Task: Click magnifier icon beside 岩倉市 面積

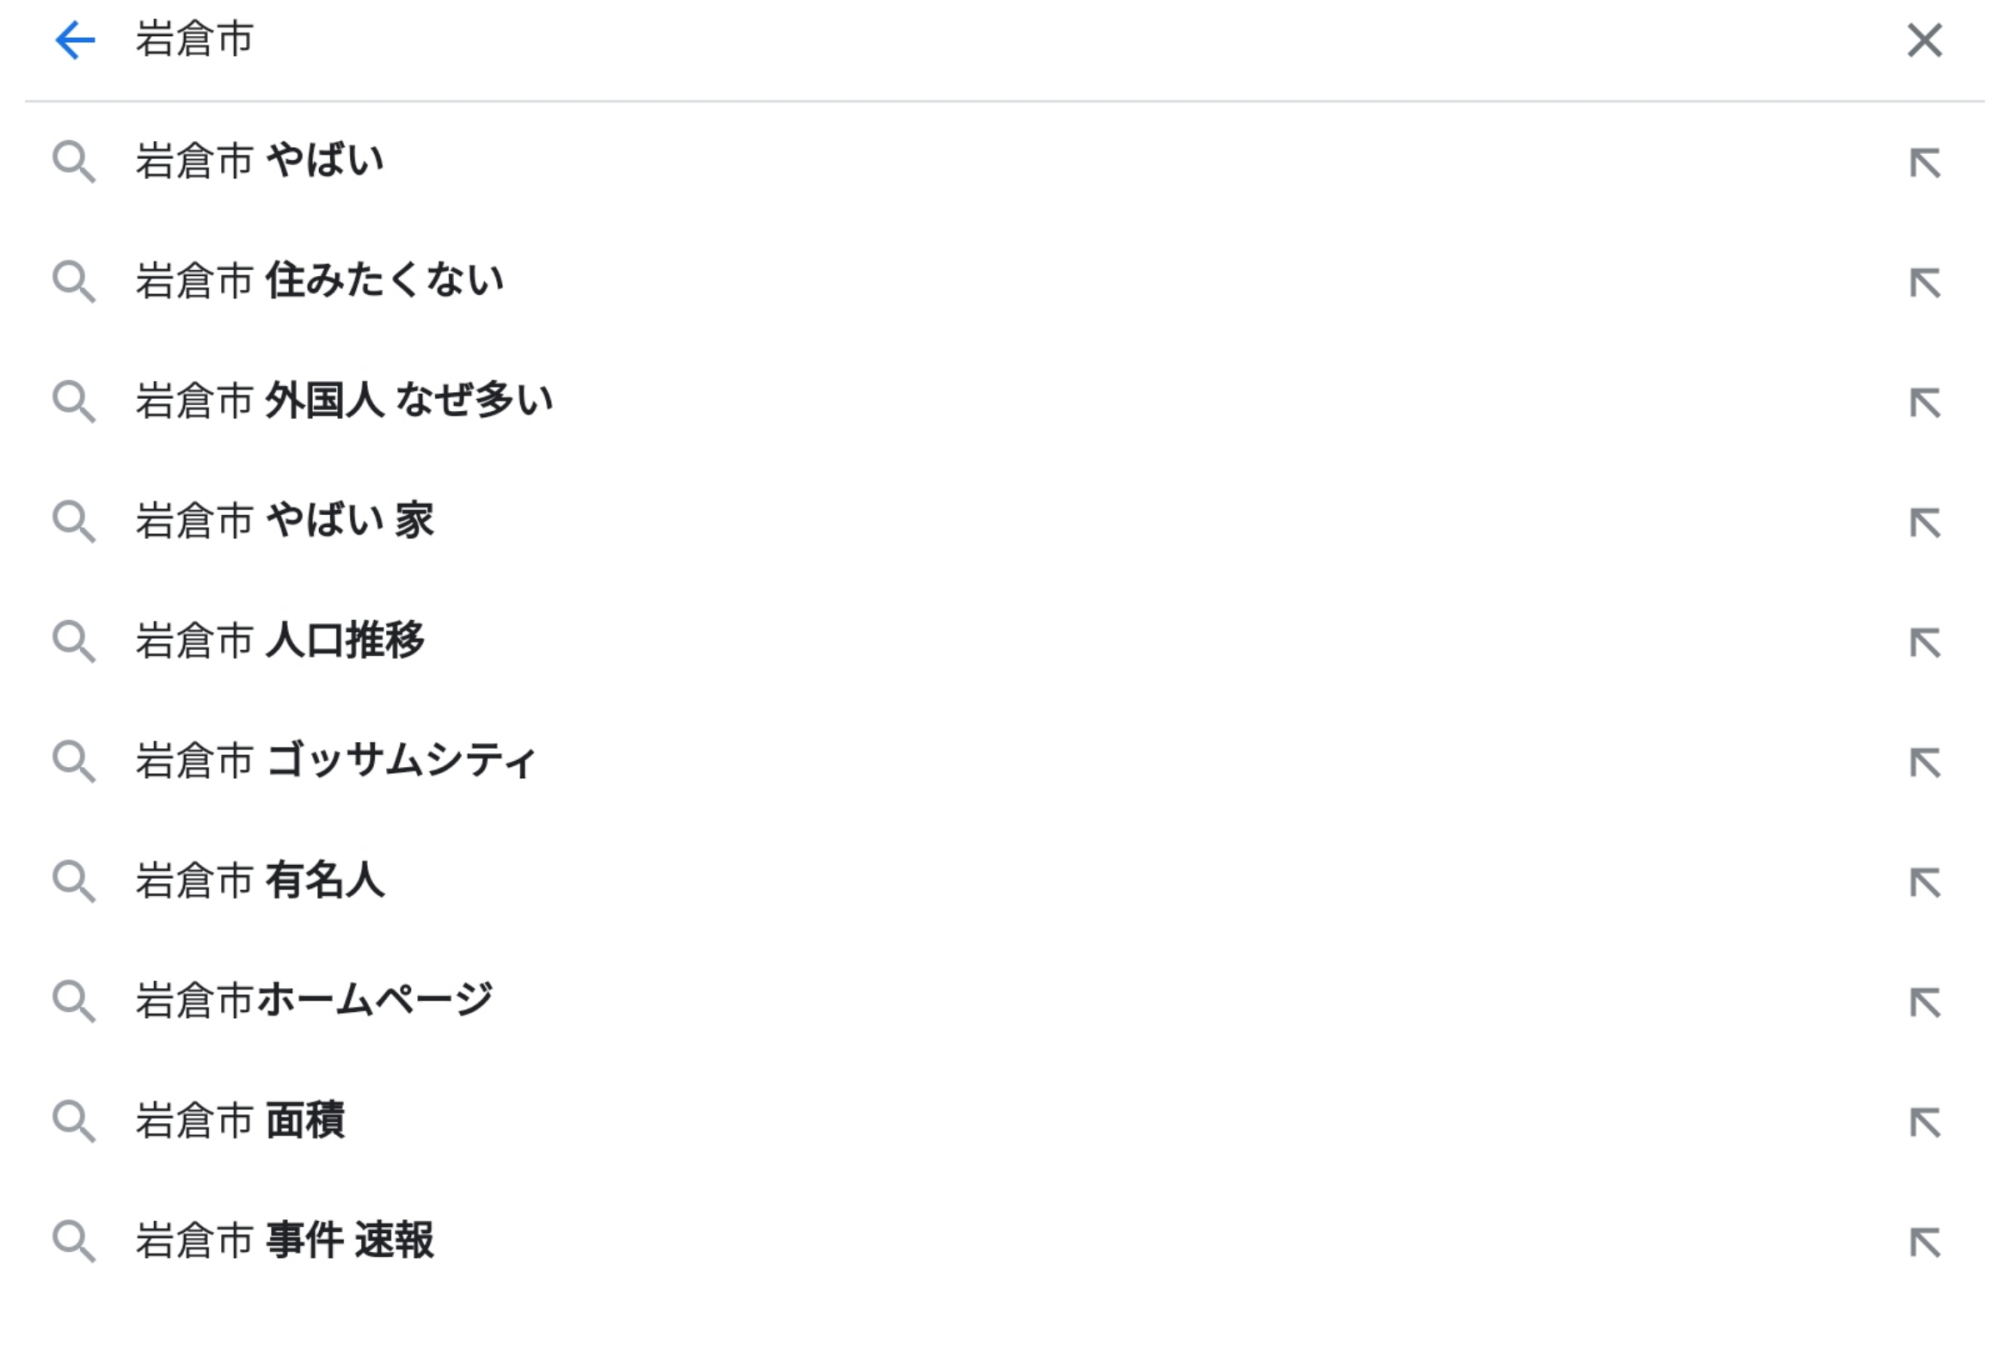Action: 74,1122
